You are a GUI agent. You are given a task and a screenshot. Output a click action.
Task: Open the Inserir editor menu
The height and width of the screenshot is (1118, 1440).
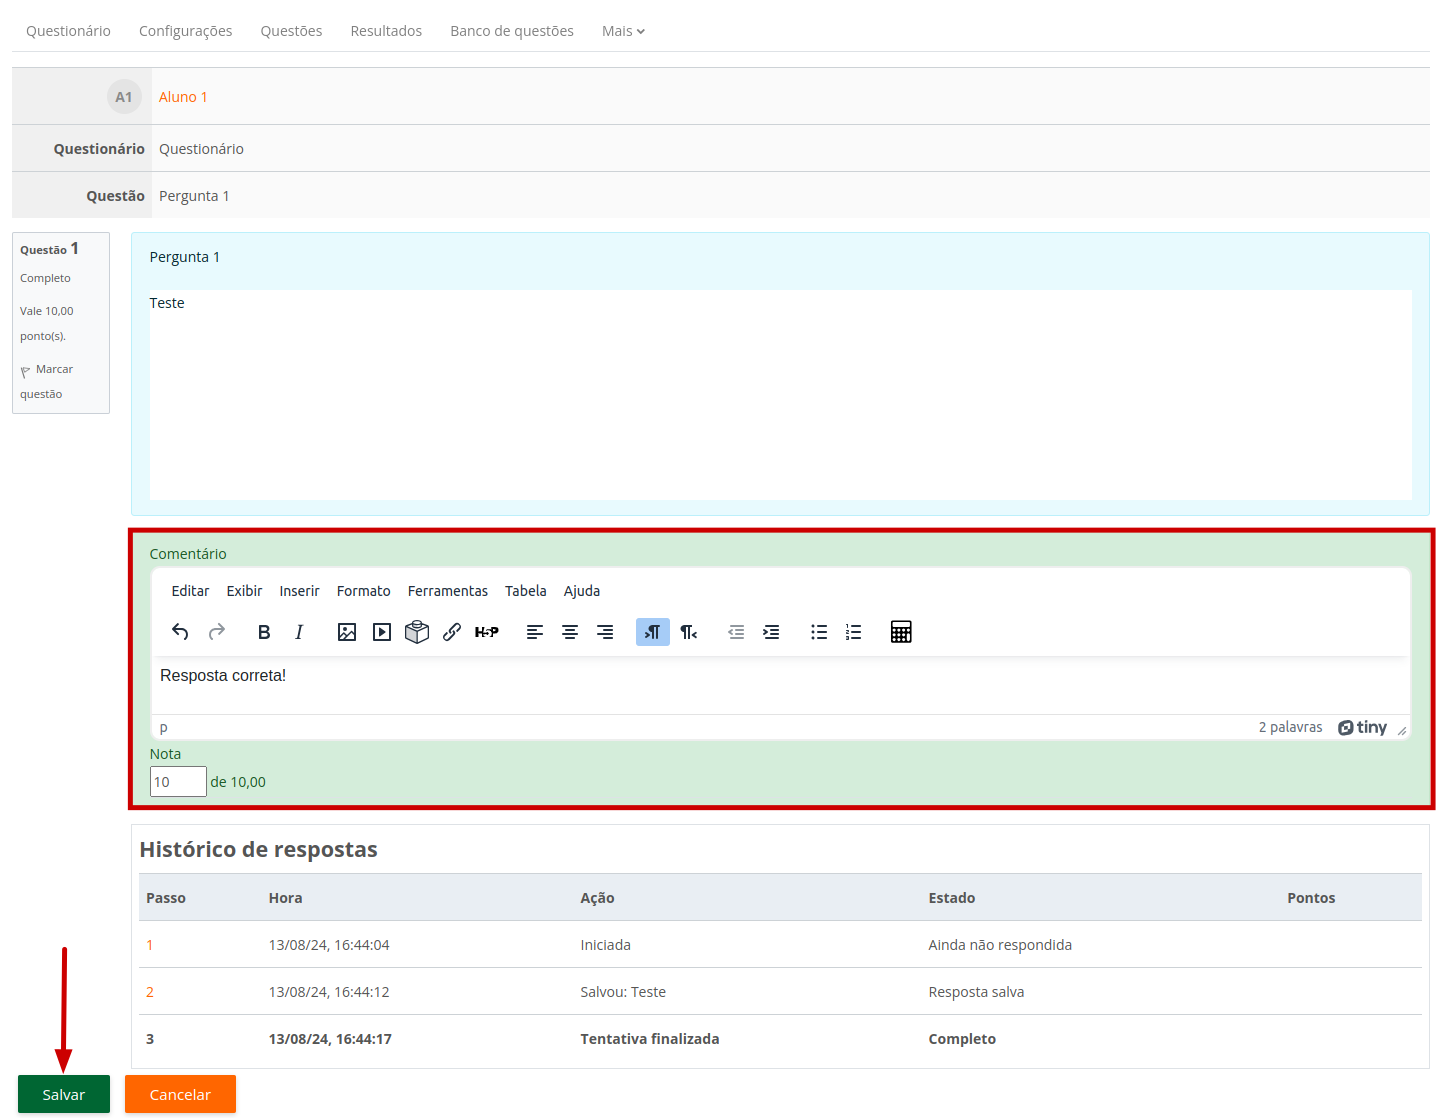tap(299, 591)
